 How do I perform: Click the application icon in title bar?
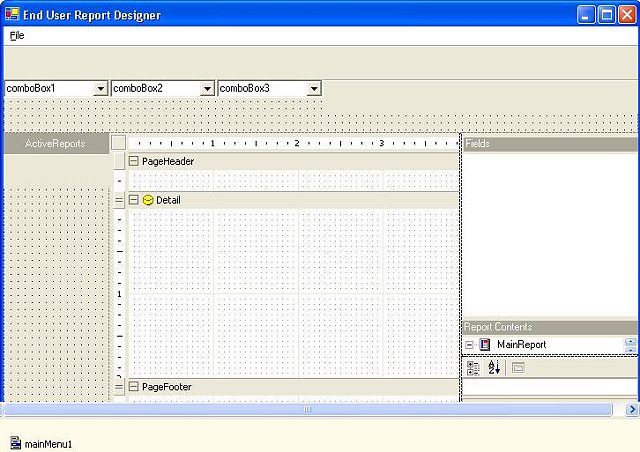tap(12, 14)
